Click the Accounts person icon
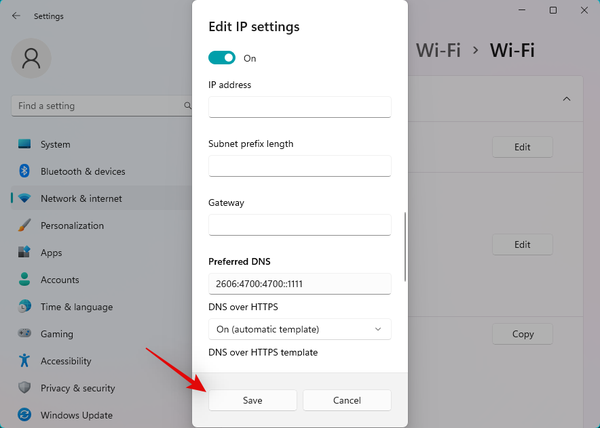The image size is (600, 428). (24, 279)
